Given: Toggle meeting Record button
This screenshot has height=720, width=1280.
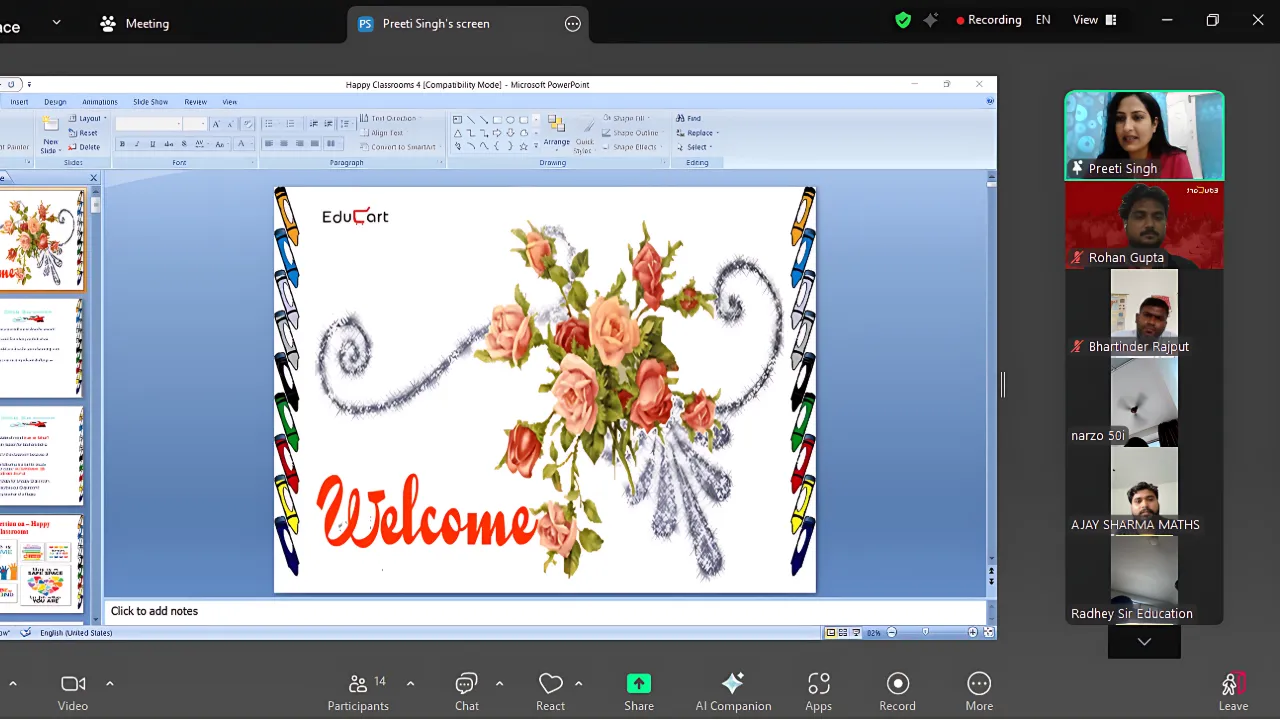Looking at the screenshot, I should point(897,692).
